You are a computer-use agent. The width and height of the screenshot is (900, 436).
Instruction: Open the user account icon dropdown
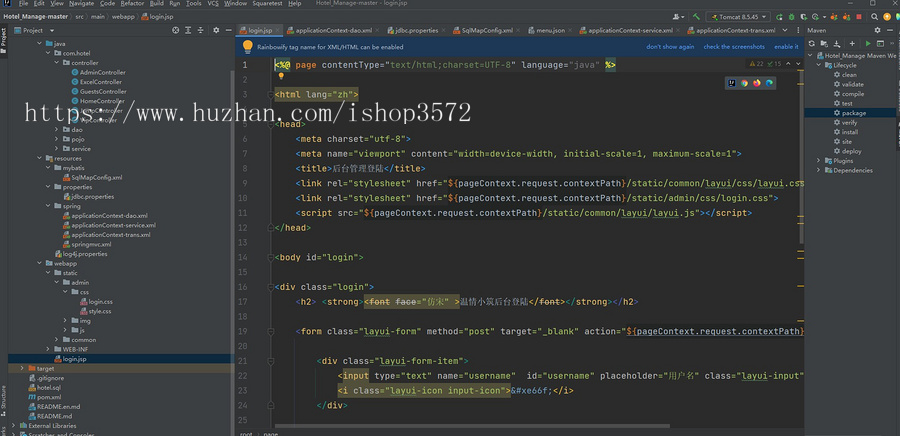pos(678,17)
